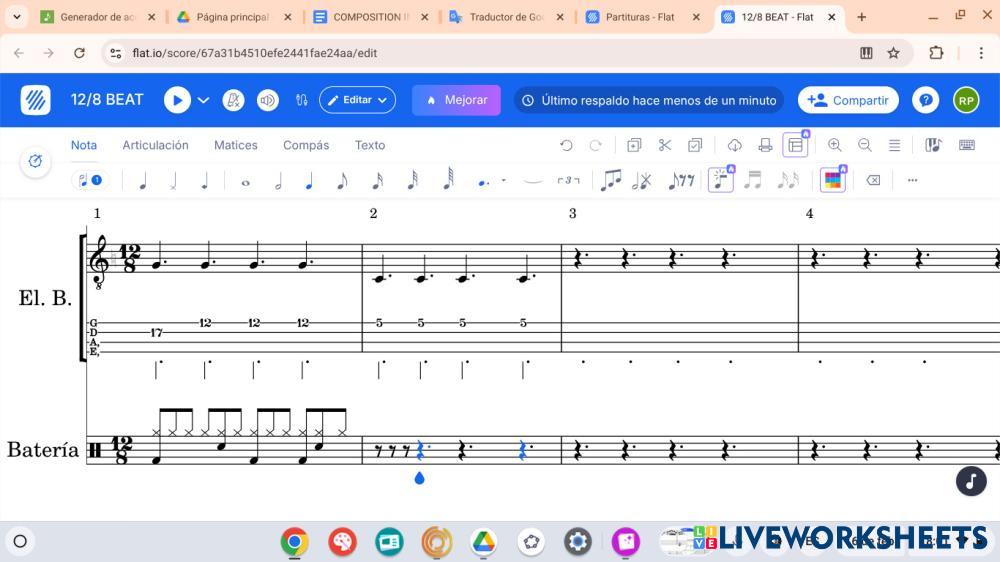The image size is (1000, 562).
Task: Open the Compás tab
Action: click(x=306, y=145)
